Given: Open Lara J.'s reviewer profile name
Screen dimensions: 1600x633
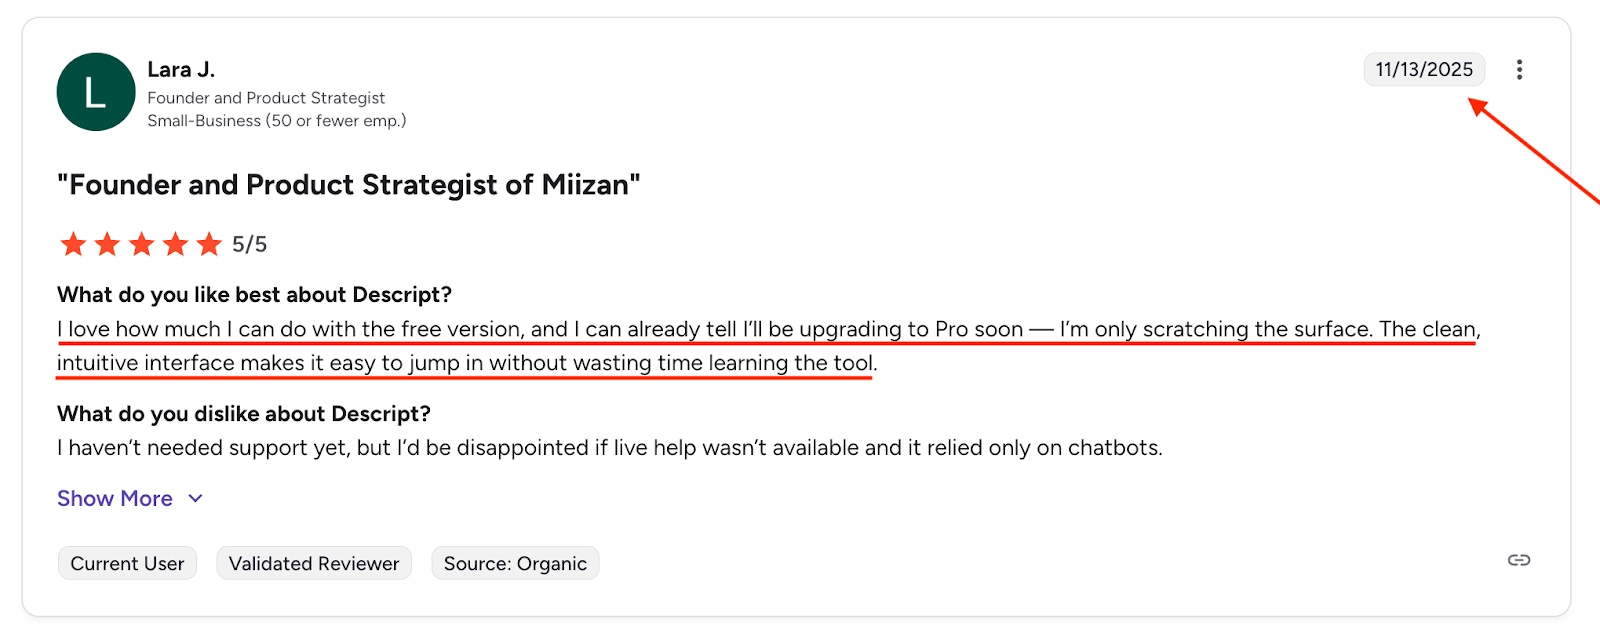Looking at the screenshot, I should pyautogui.click(x=180, y=69).
